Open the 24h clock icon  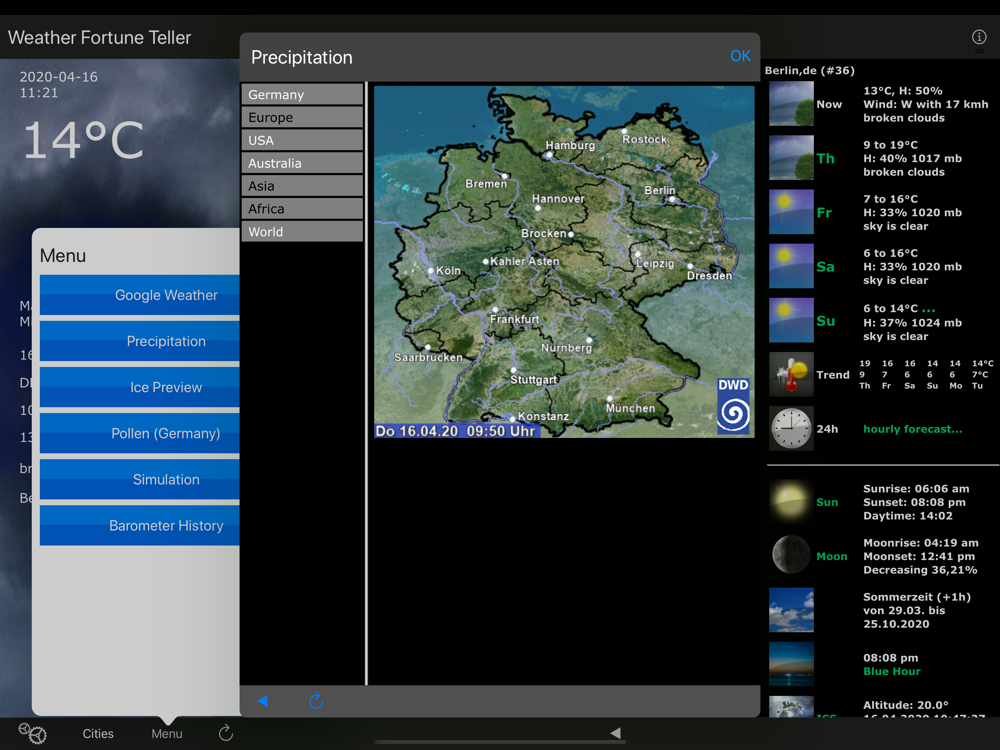791,429
